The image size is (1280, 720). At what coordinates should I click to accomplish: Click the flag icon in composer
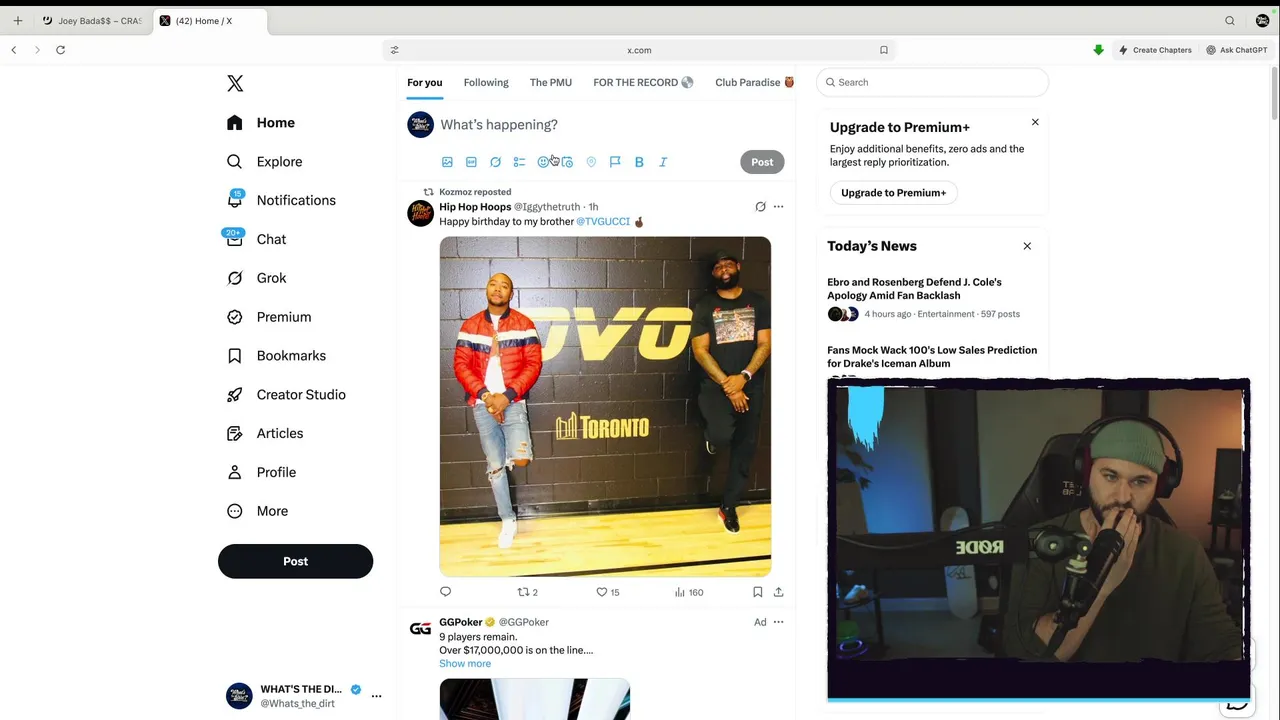615,162
